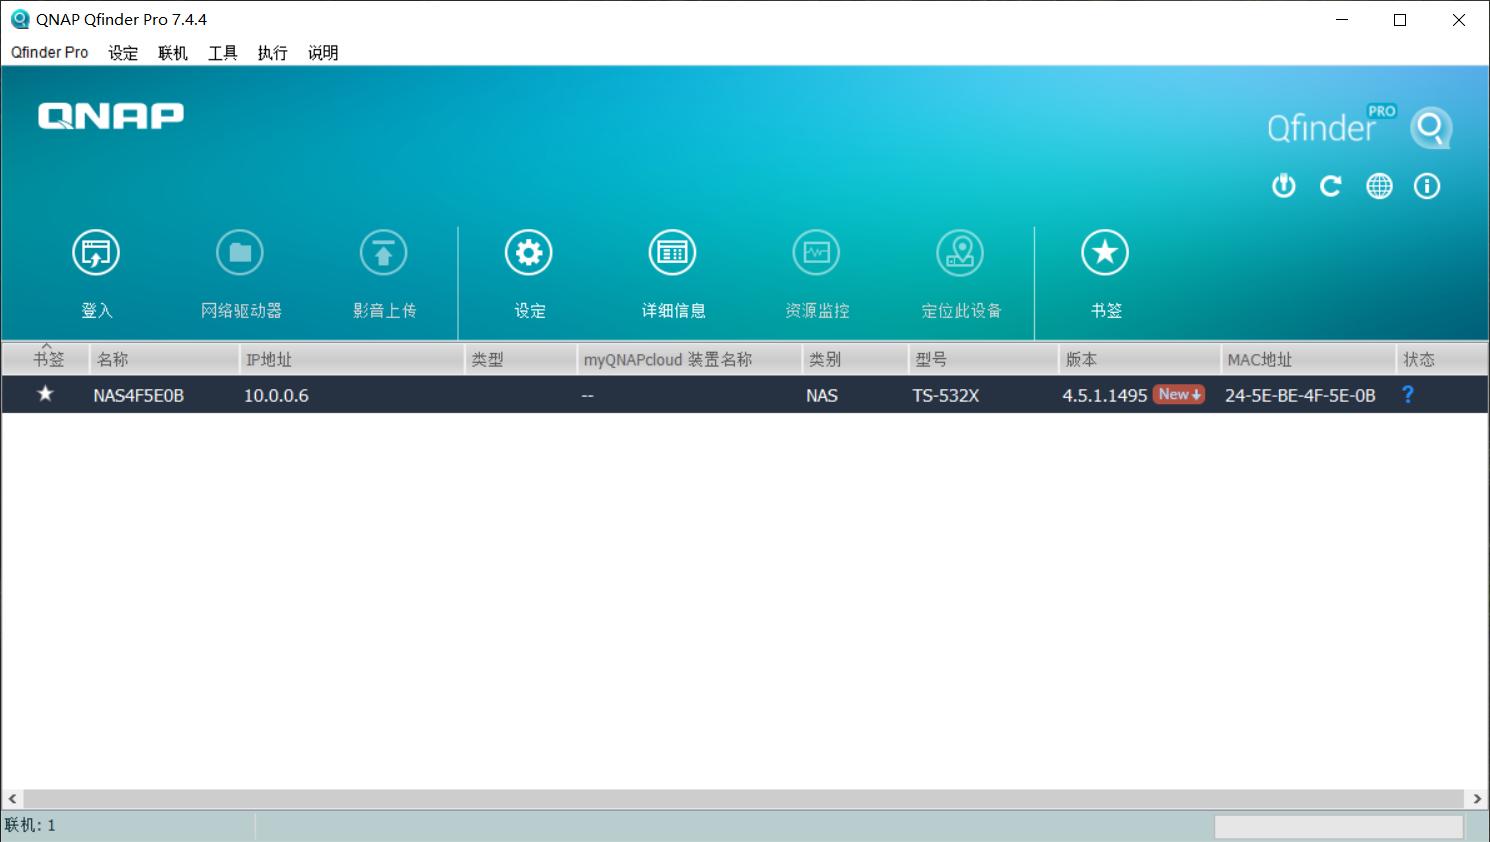Click the info icon top right
The image size is (1490, 842).
1427,185
